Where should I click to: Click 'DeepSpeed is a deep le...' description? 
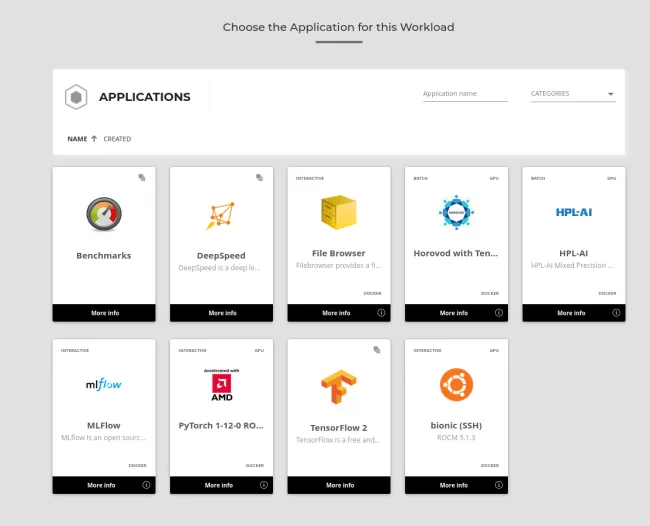point(219,268)
